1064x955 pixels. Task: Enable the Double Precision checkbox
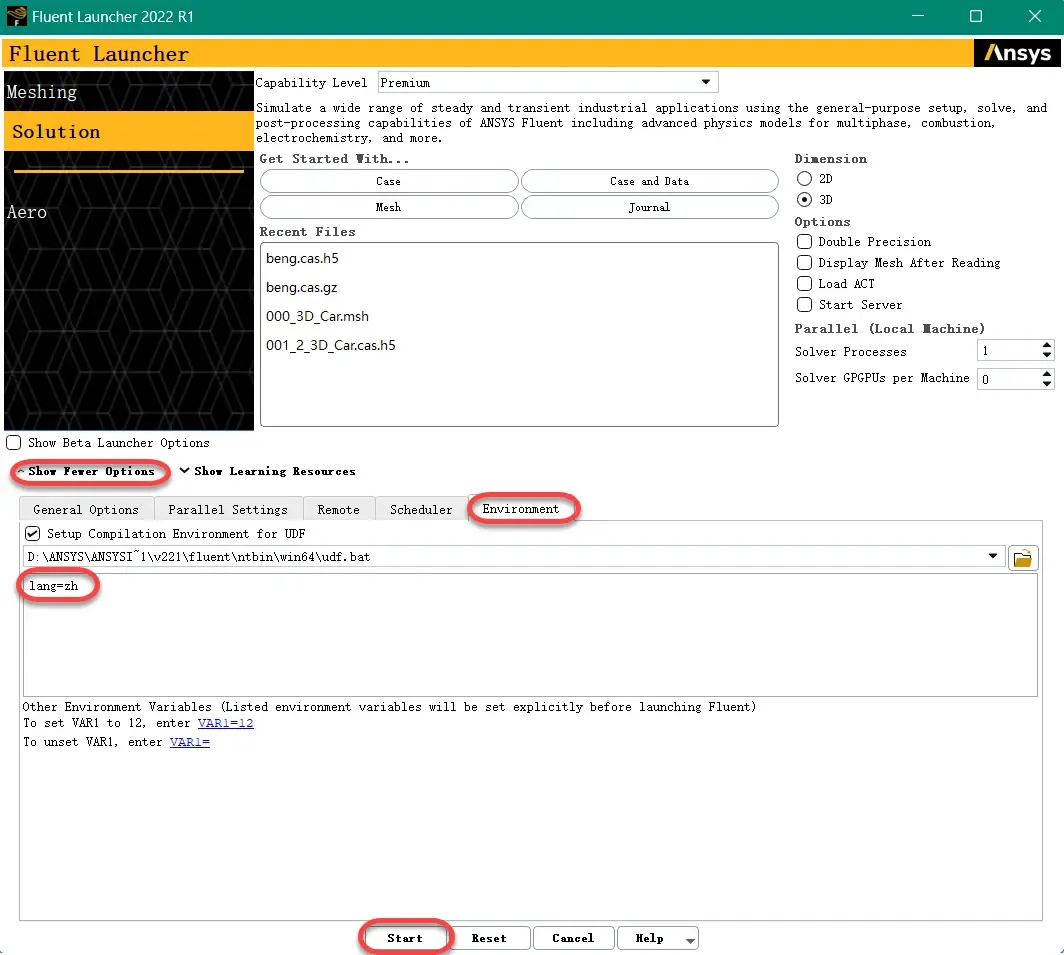click(x=804, y=242)
